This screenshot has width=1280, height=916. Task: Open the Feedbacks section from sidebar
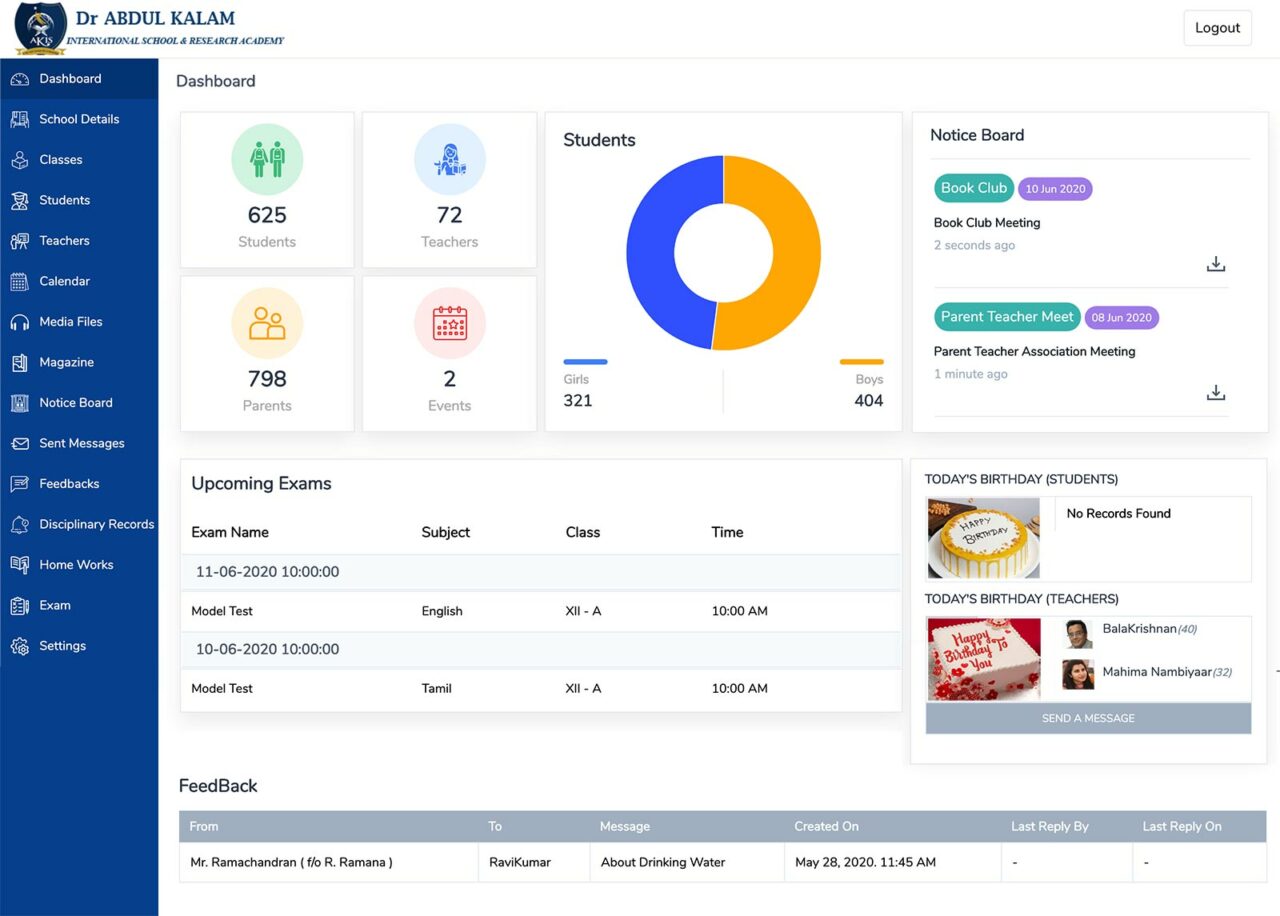(69, 483)
